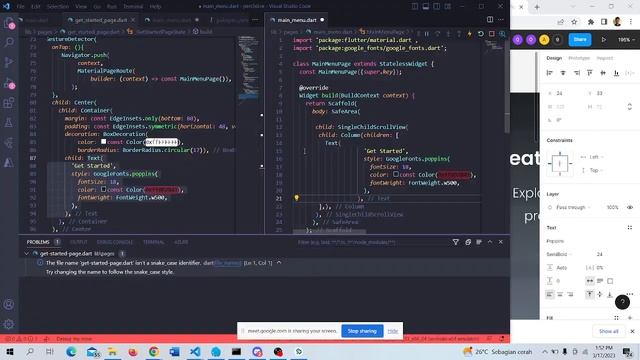The height and width of the screenshot is (360, 640).
Task: Click the white color swatch on line 85
Action: [x=103, y=142]
